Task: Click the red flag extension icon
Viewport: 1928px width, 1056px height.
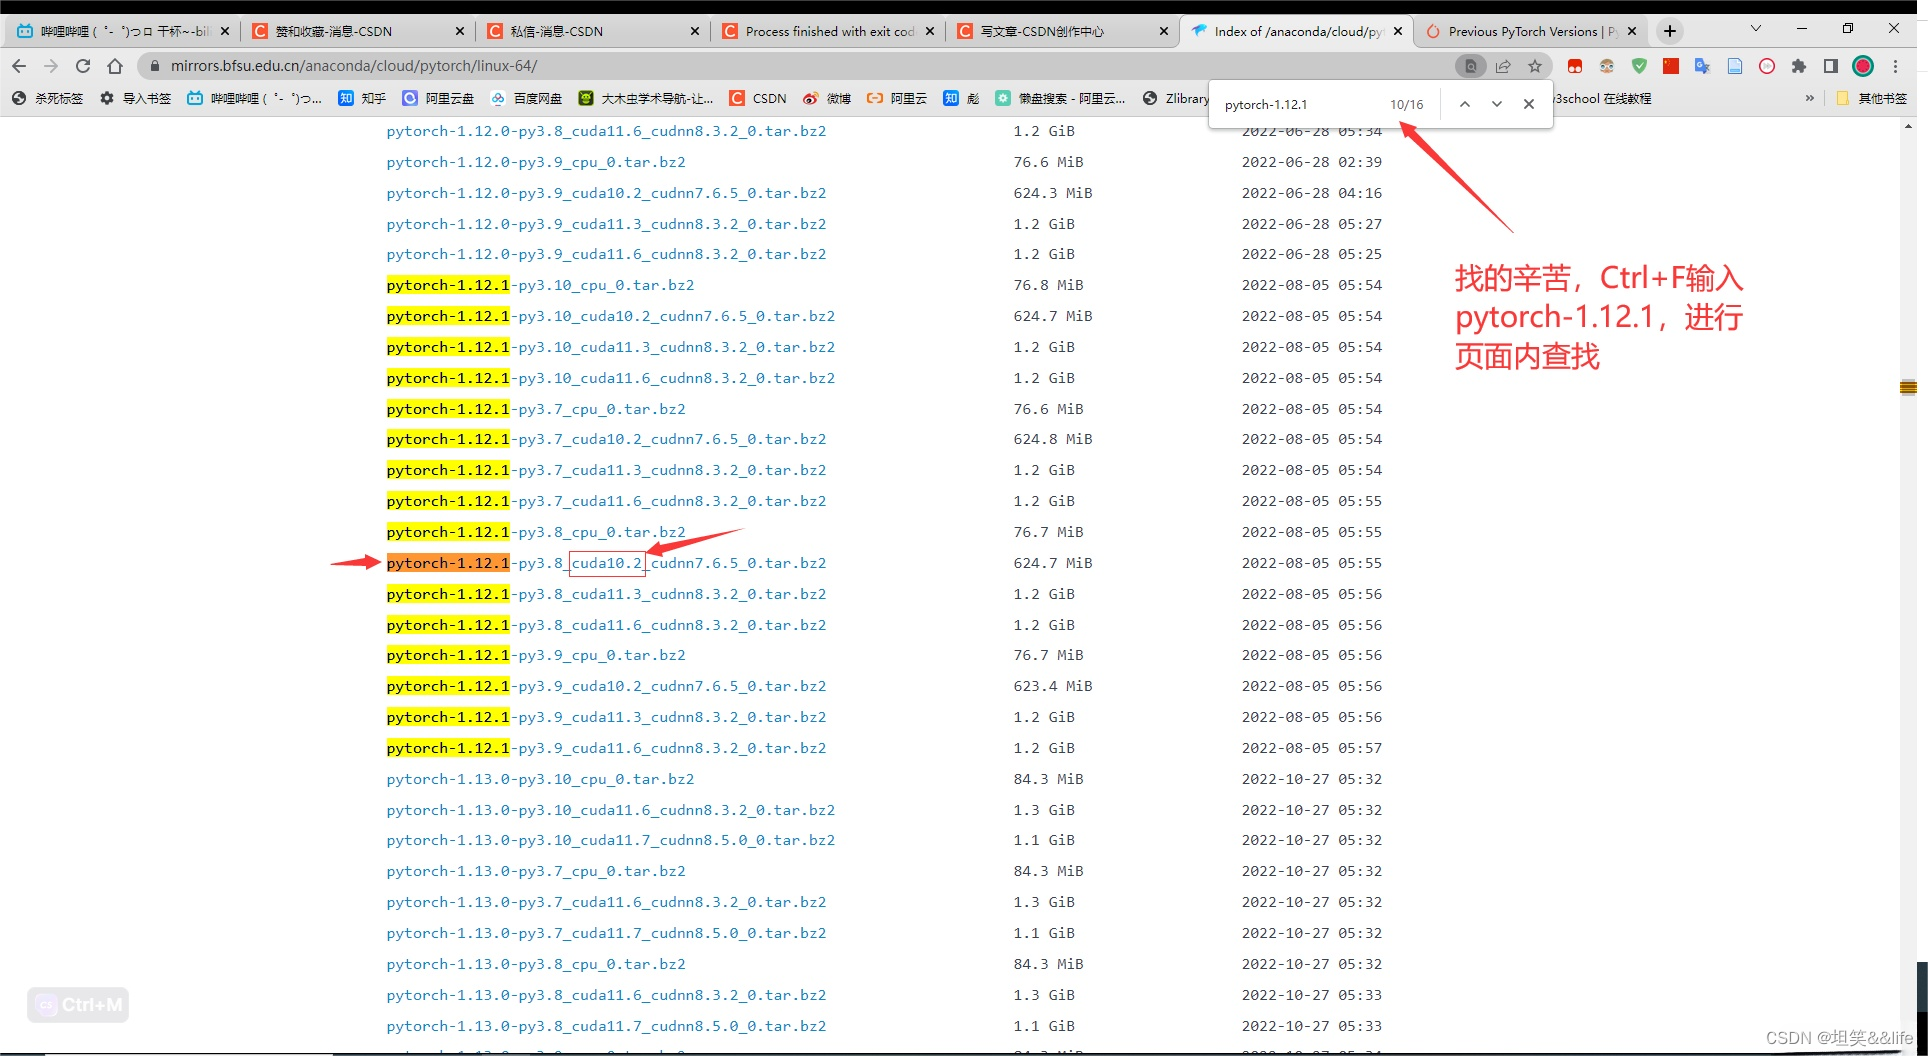Action: click(x=1671, y=66)
